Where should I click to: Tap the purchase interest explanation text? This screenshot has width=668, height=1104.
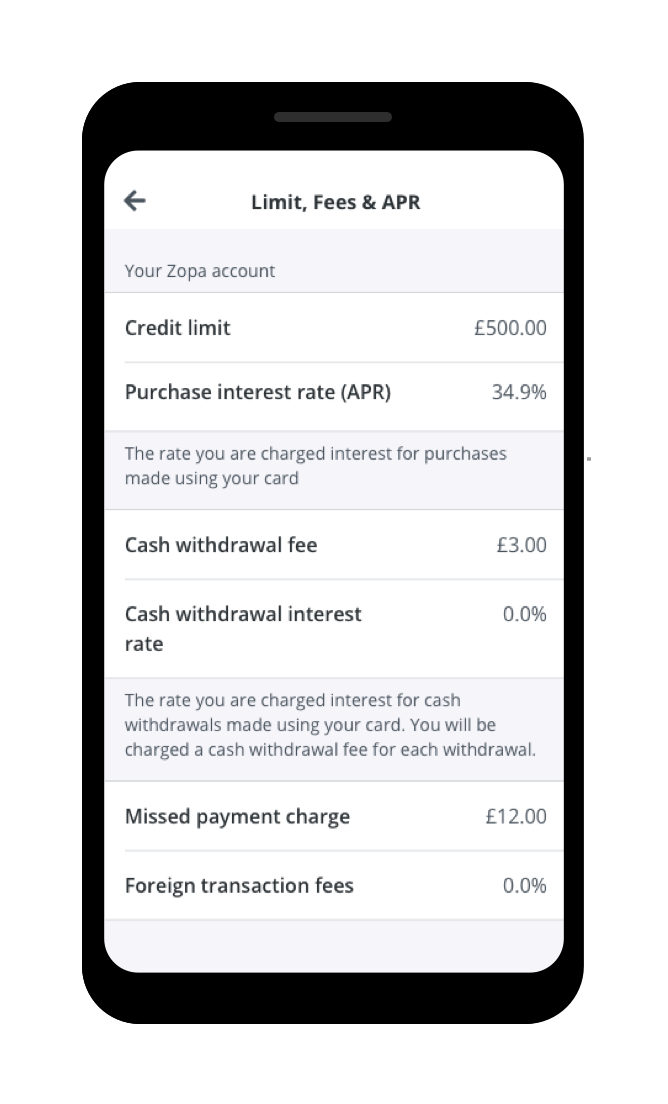click(x=315, y=465)
